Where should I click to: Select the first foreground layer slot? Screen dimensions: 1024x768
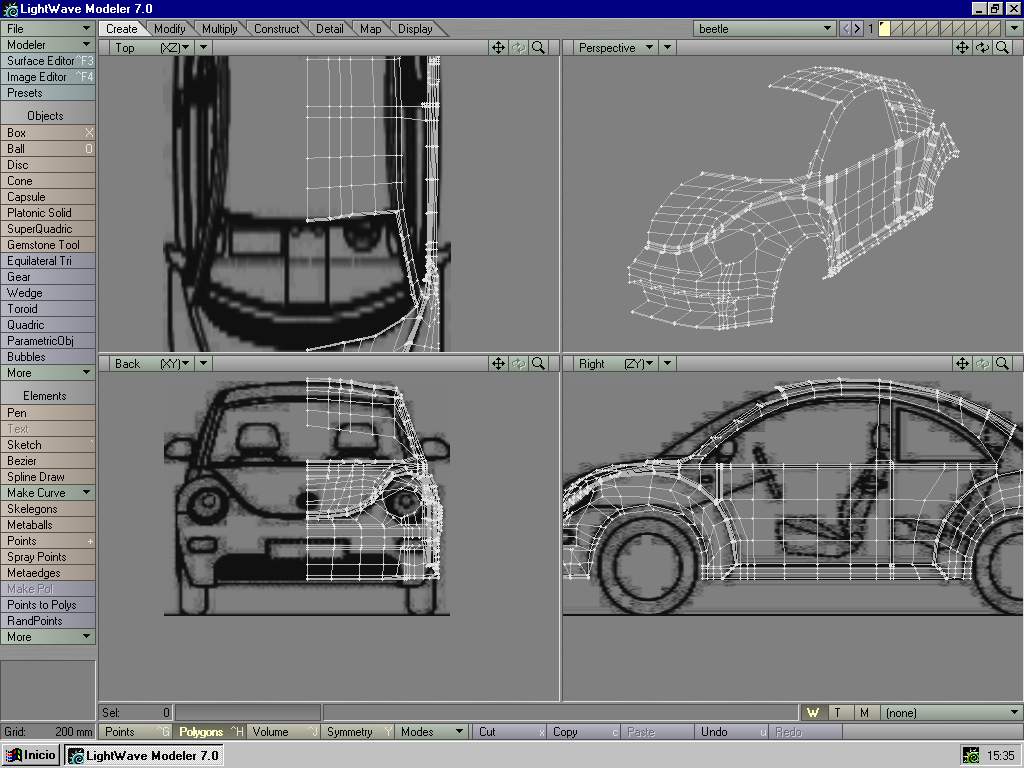(x=885, y=29)
